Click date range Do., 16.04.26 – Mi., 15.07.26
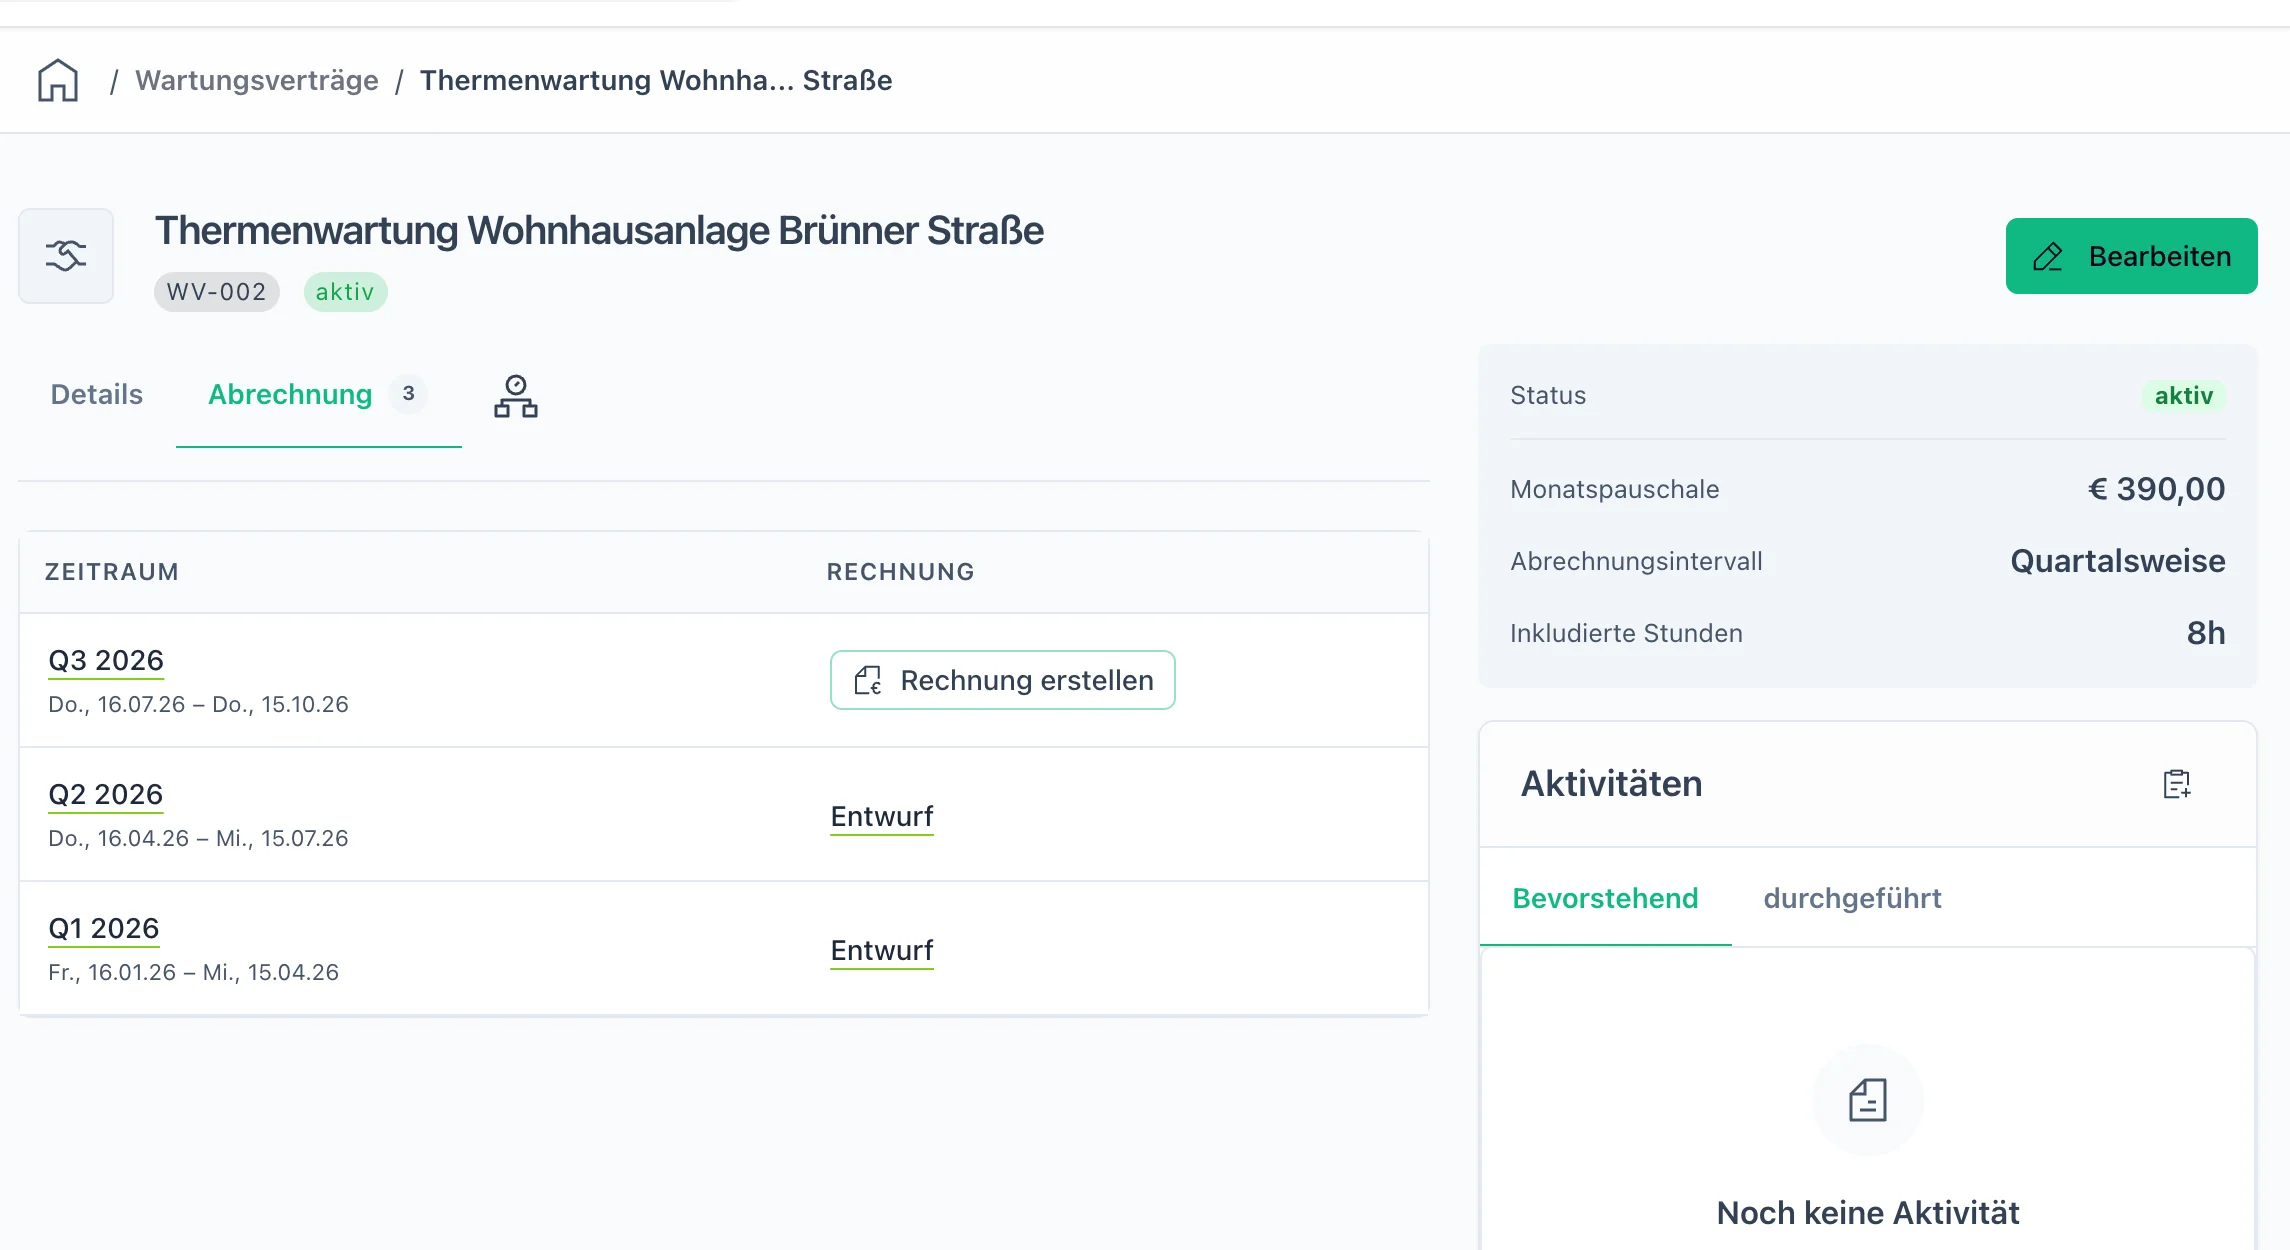 (198, 838)
